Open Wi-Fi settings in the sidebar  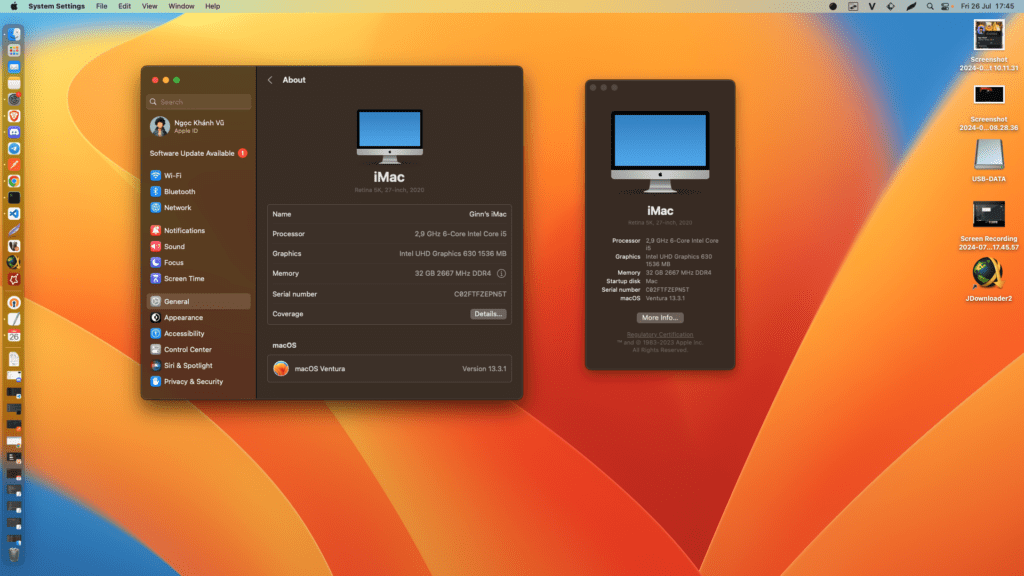coord(199,176)
